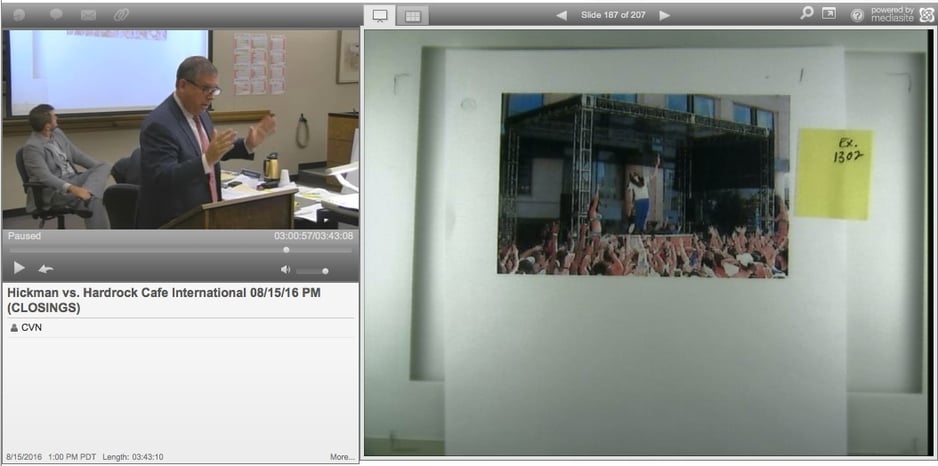
Task: Go to the next slide
Action: pos(665,15)
